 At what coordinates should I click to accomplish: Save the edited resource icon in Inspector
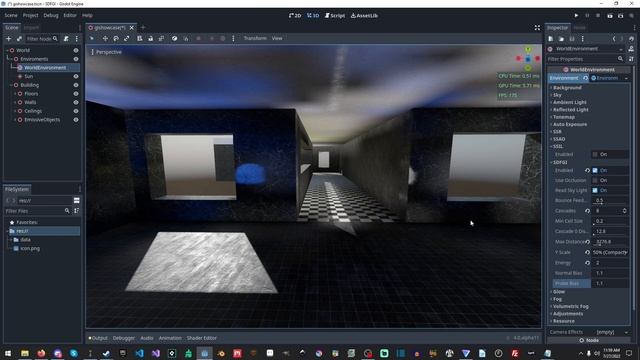572,39
